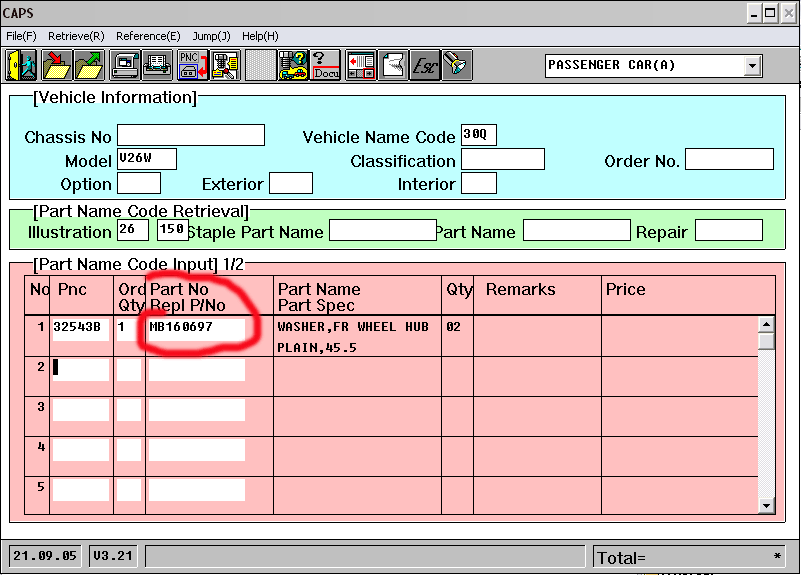Click the Staple Part Name field

click(382, 231)
